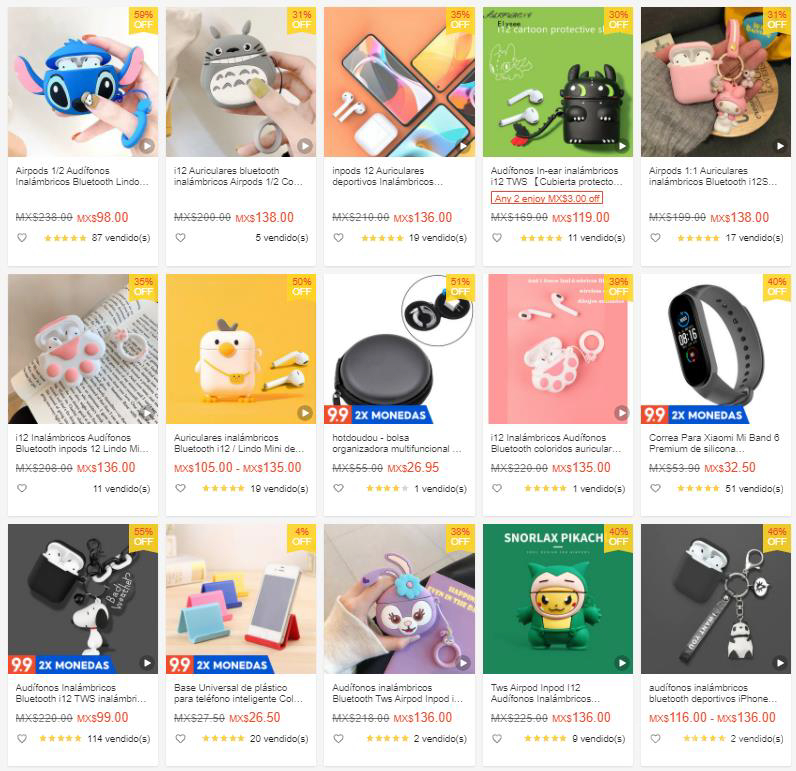
Task: Click the 59% OFF badge on Stitch case
Action: coord(143,20)
